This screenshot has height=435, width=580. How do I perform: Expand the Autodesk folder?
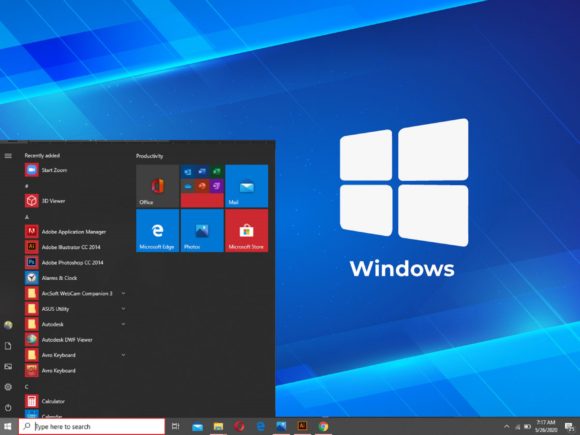pyautogui.click(x=124, y=324)
